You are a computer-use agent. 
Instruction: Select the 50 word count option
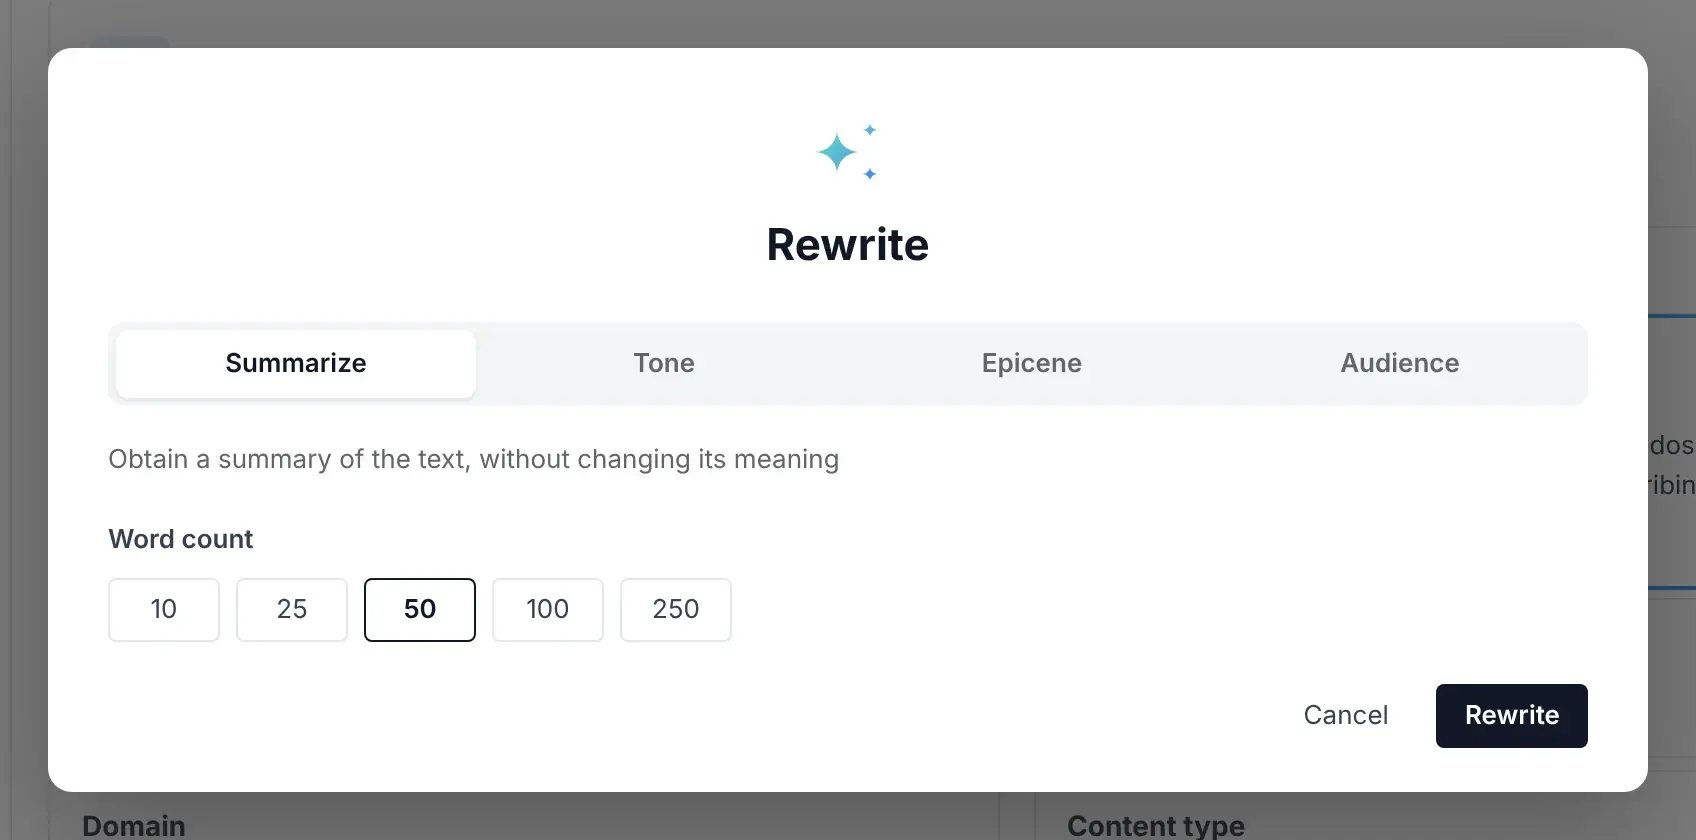(x=420, y=610)
